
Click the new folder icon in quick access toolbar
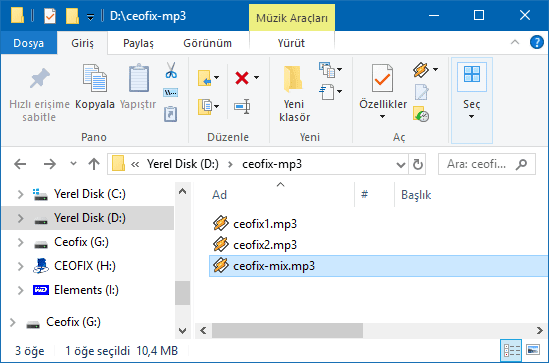click(x=72, y=16)
